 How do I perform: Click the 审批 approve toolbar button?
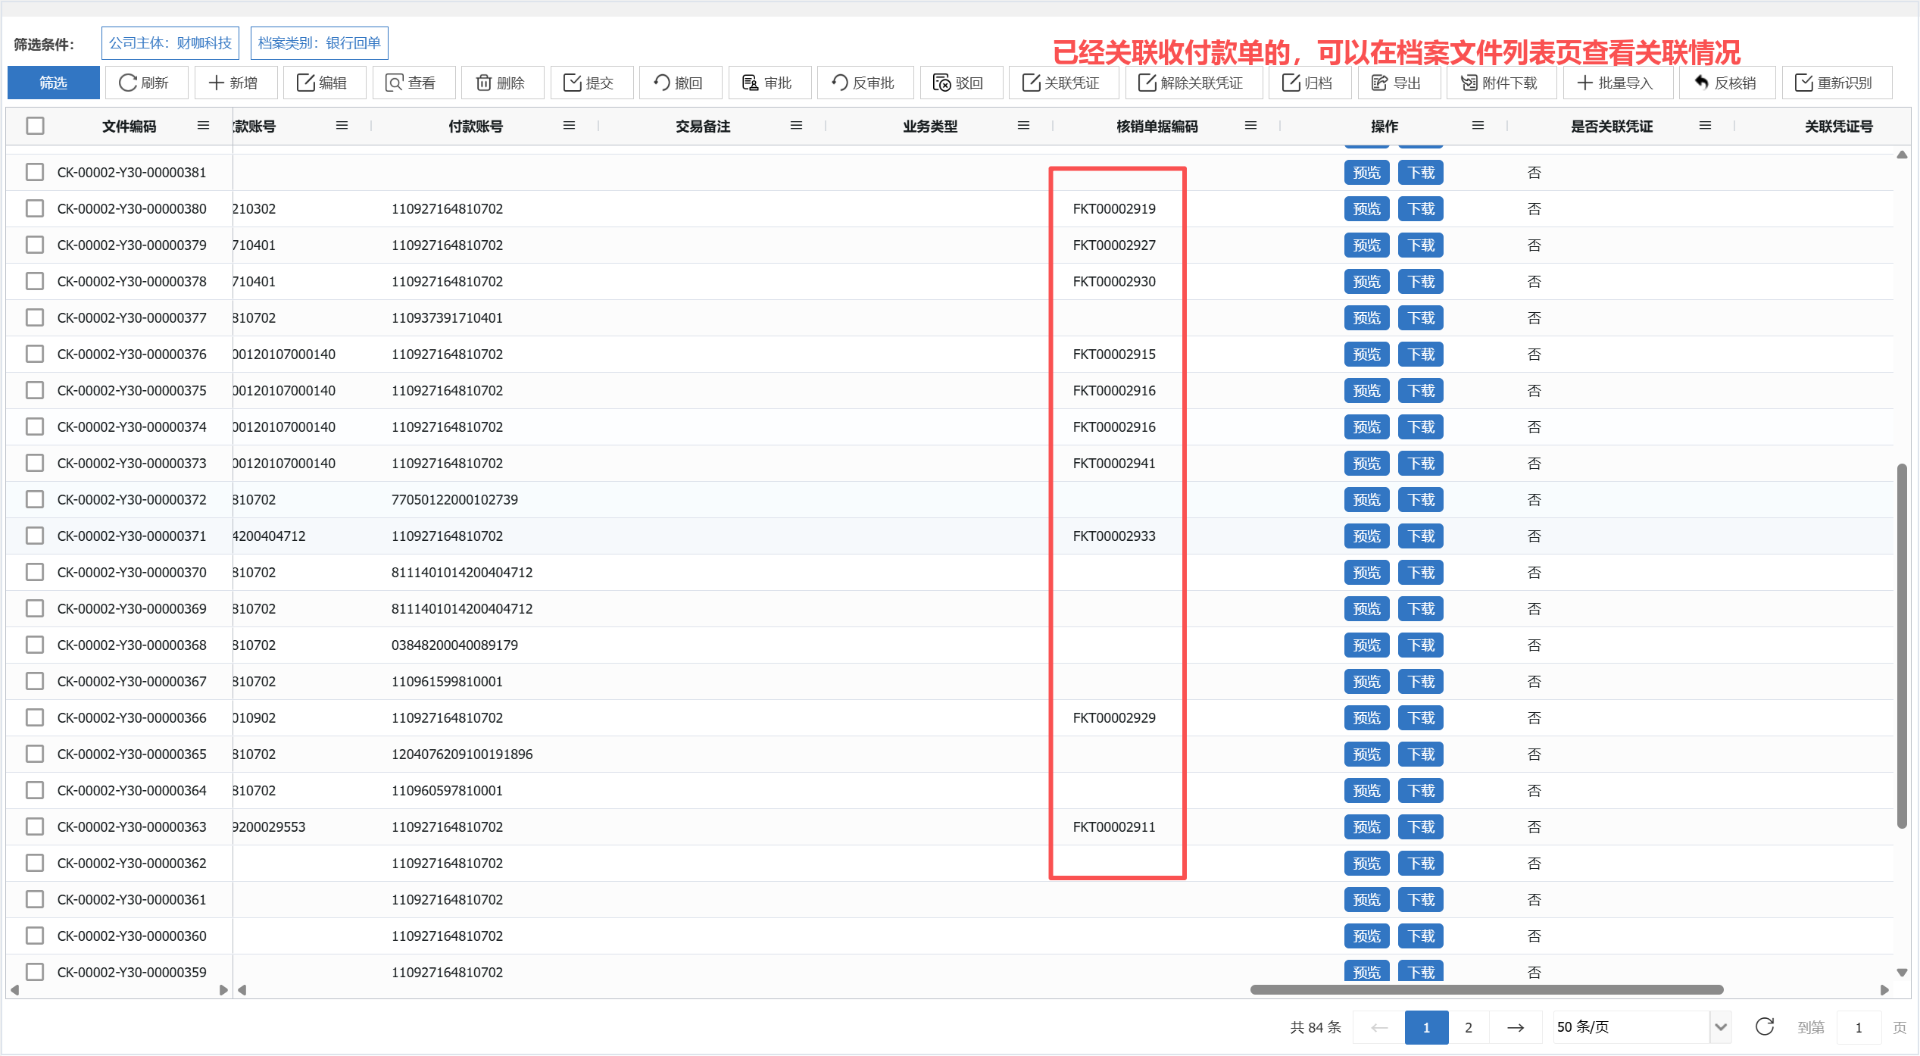768,83
